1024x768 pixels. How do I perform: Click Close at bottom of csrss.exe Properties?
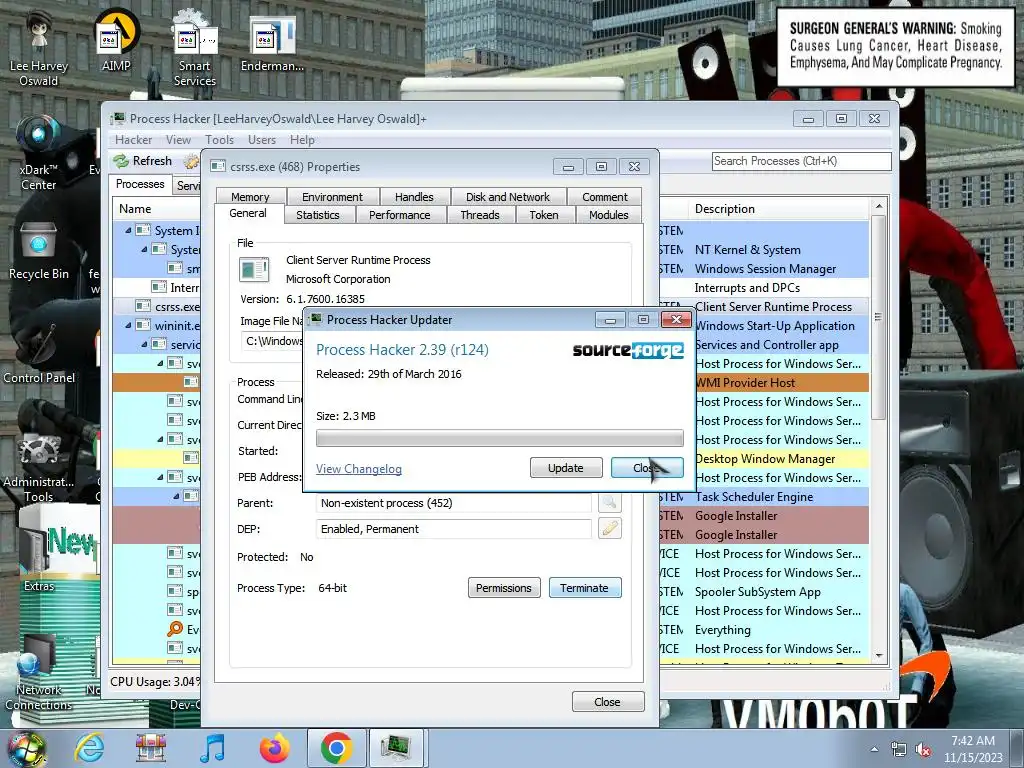coord(607,702)
